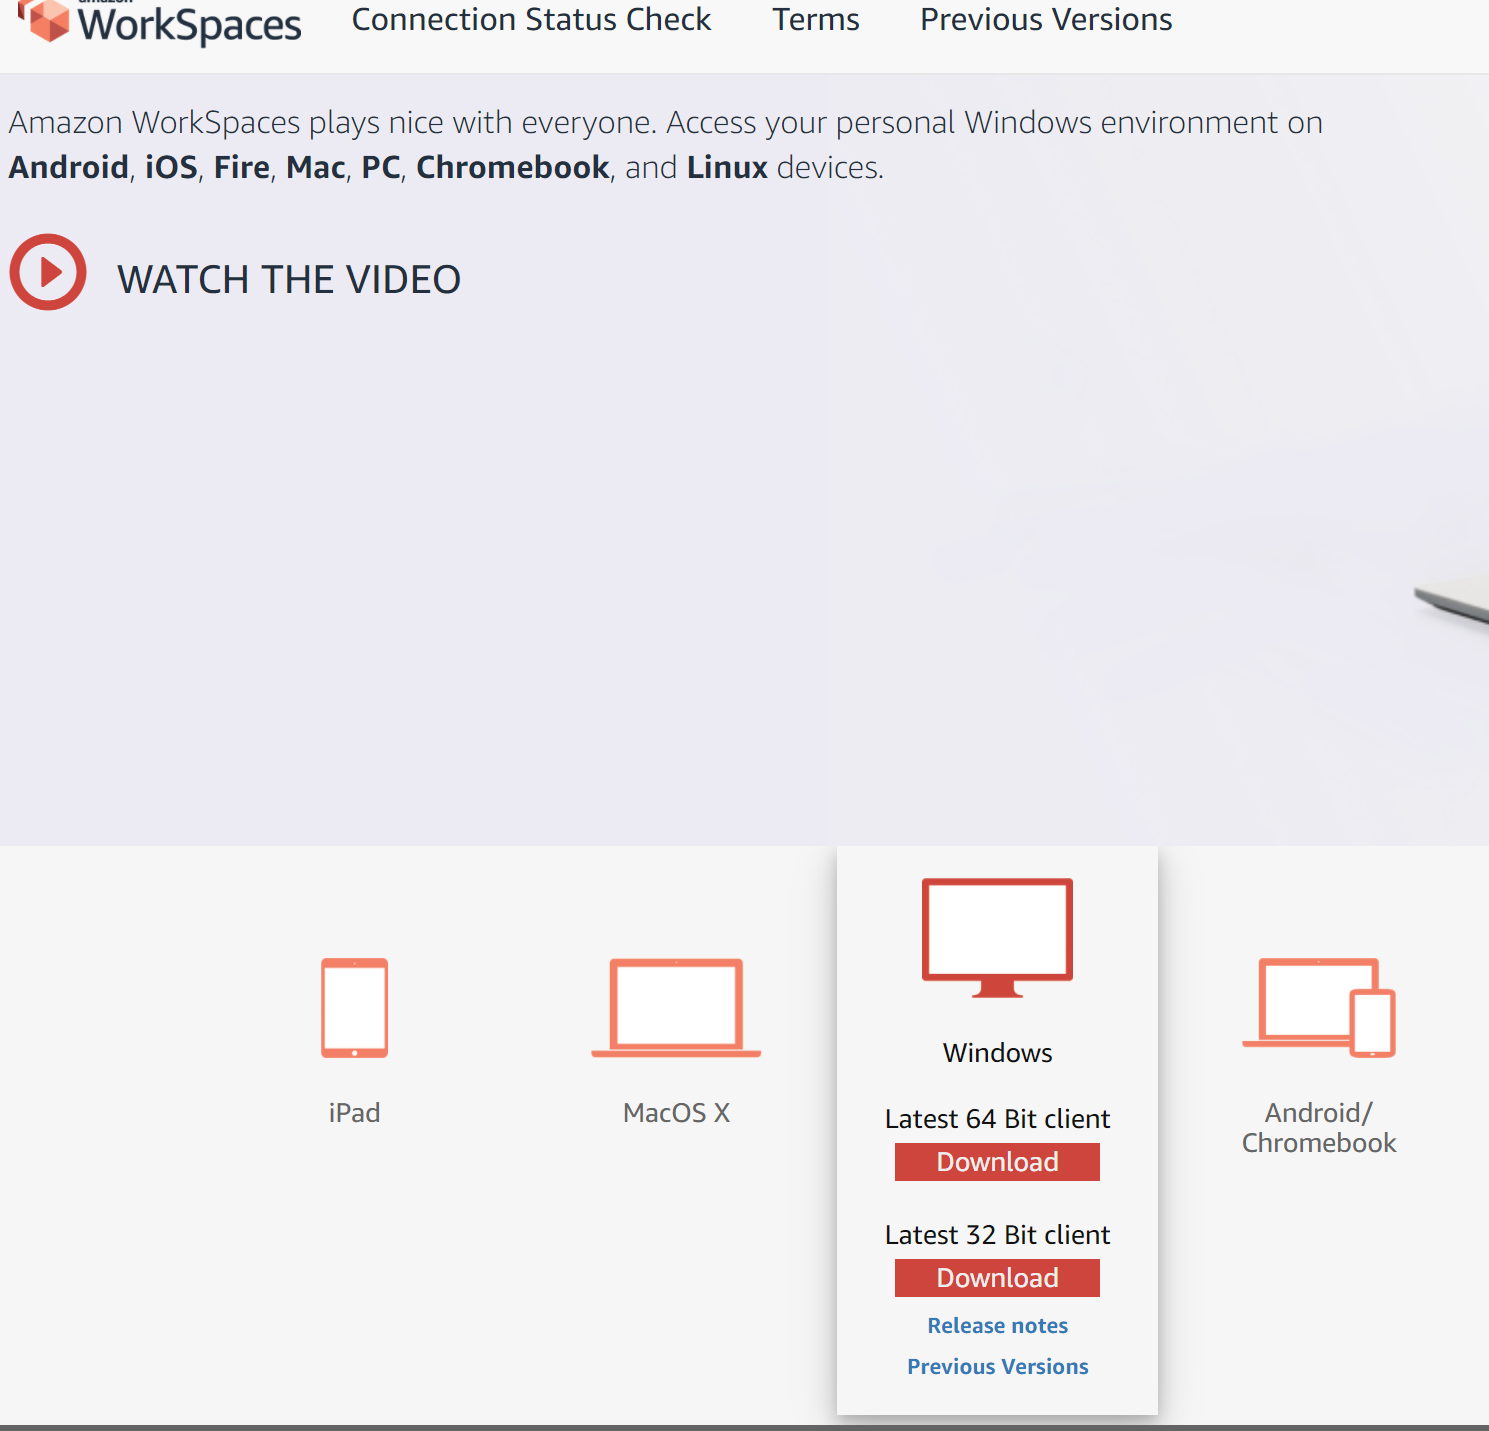The image size is (1489, 1431).
Task: Open the Terms page
Action: [x=816, y=20]
